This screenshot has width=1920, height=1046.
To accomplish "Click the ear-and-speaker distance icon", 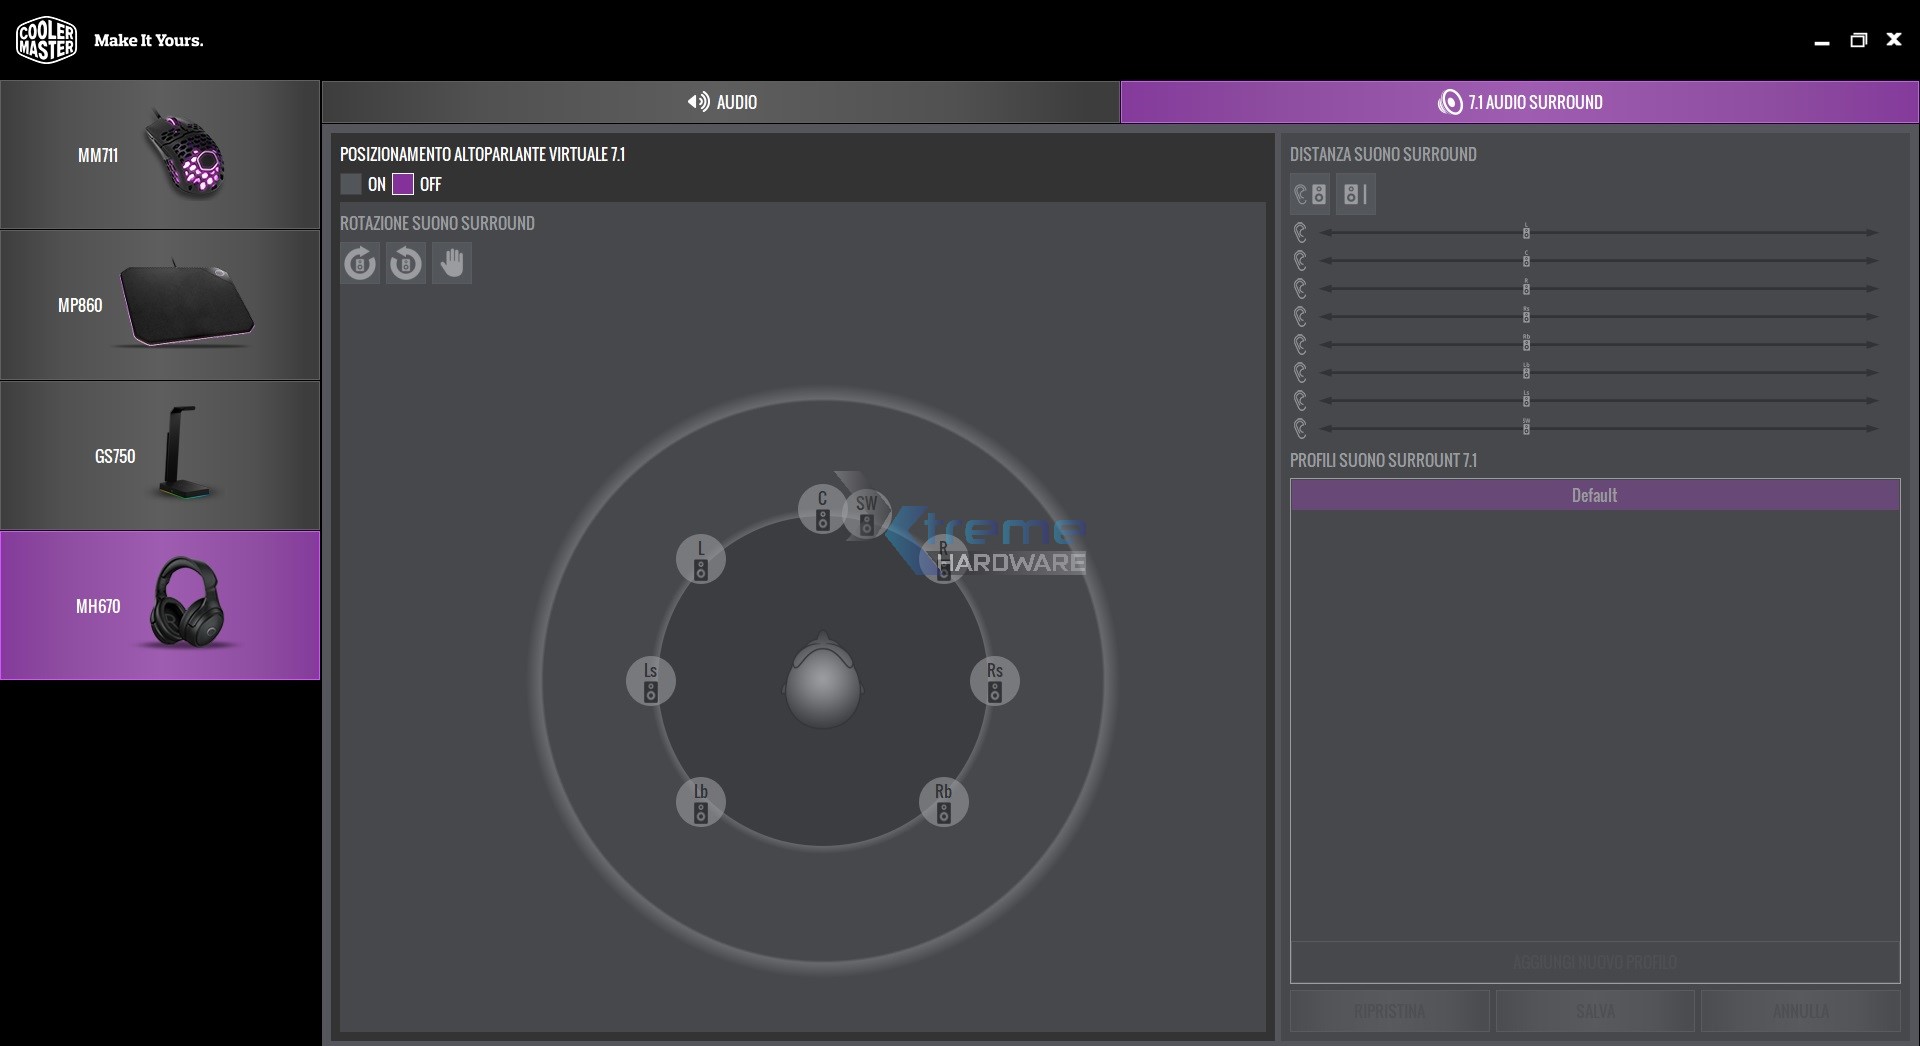I will pyautogui.click(x=1310, y=195).
